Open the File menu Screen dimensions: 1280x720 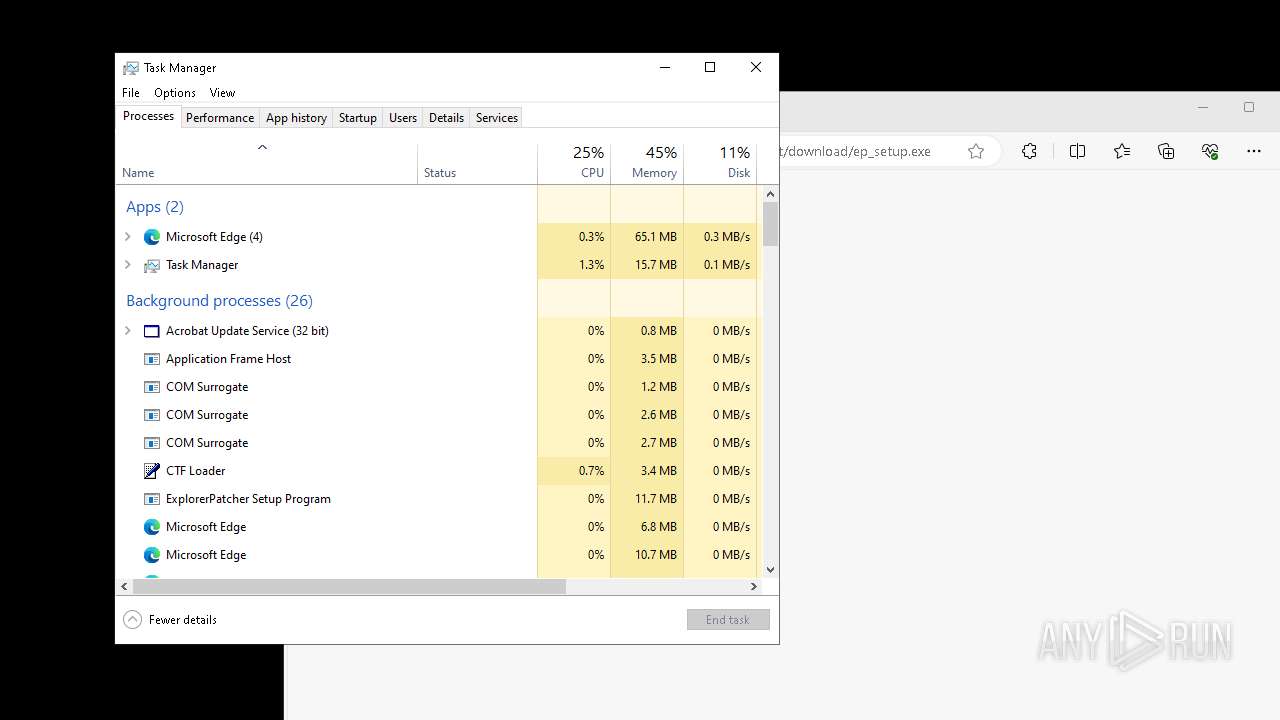[131, 93]
